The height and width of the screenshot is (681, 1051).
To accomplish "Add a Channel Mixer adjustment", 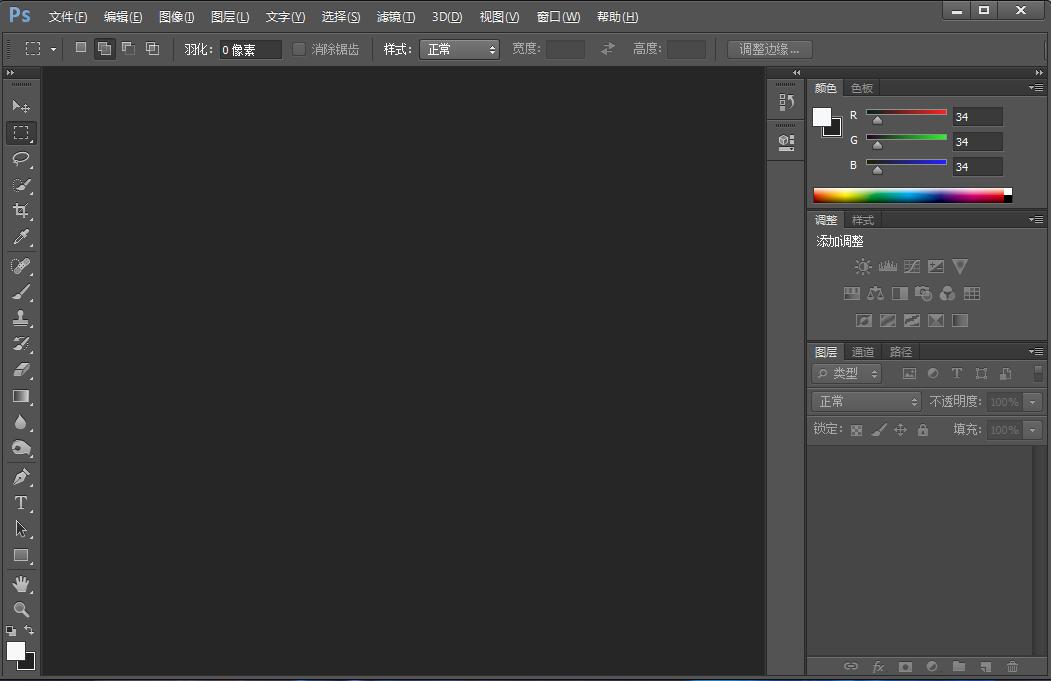I will [x=947, y=294].
